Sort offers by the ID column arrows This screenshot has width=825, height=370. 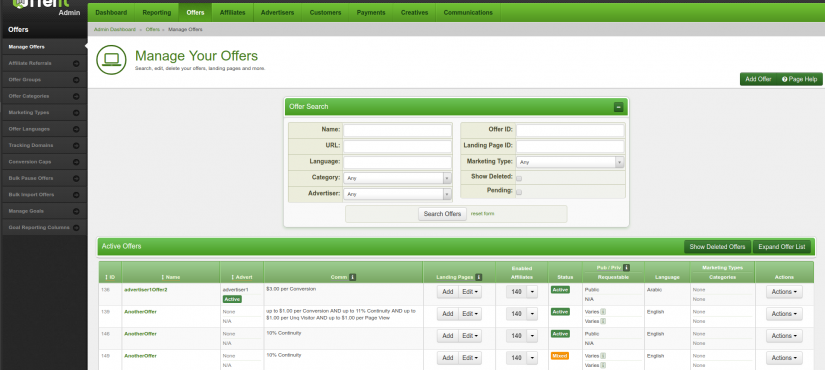pos(107,277)
